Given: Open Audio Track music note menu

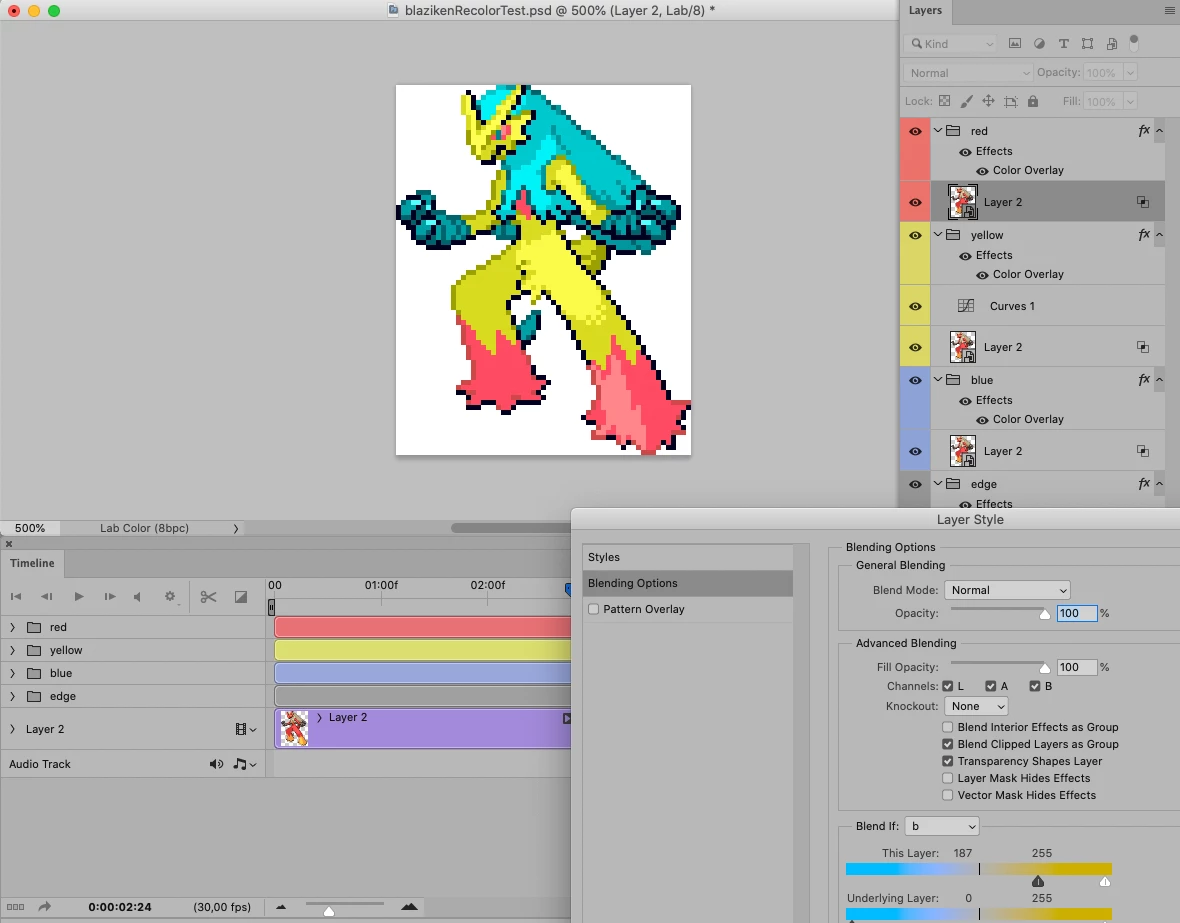Looking at the screenshot, I should point(245,764).
